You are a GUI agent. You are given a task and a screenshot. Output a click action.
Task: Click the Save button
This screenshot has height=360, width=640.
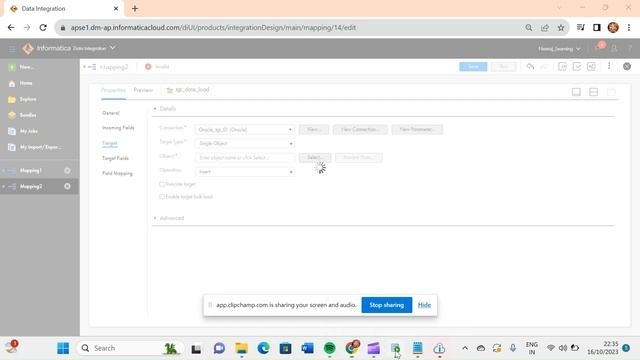473,67
